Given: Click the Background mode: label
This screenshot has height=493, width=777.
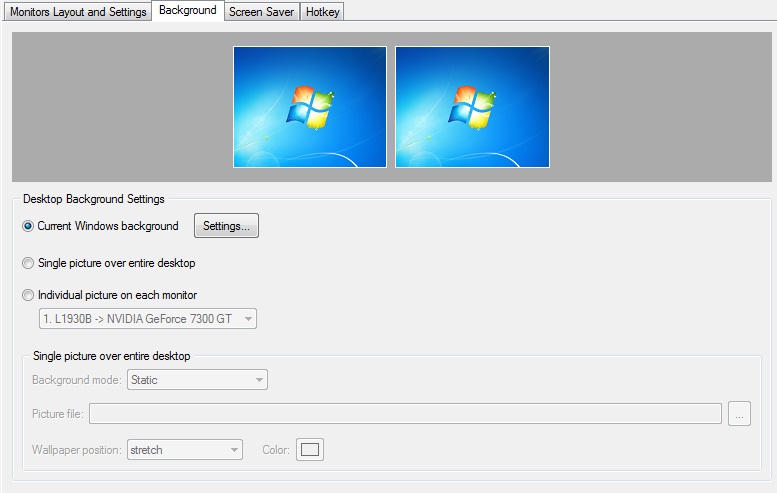Looking at the screenshot, I should coord(77,380).
